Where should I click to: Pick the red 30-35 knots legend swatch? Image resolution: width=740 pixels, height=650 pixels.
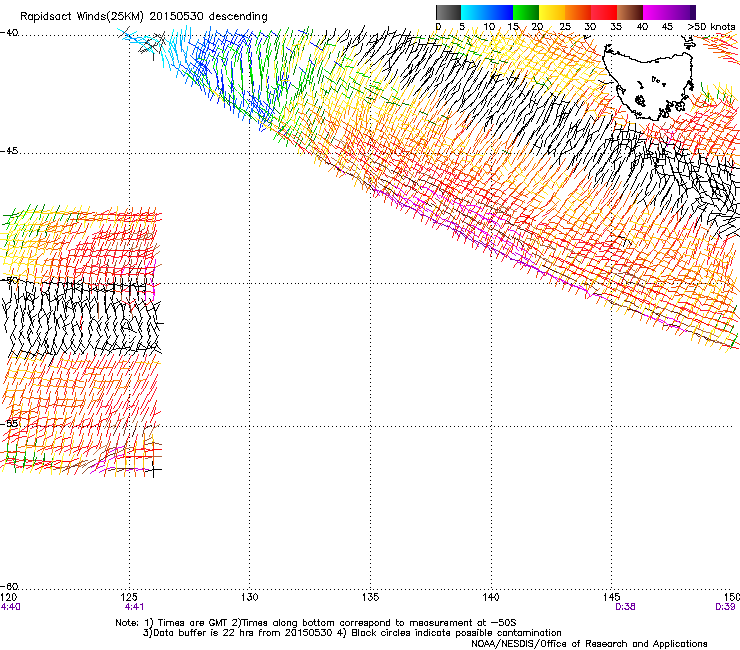coord(604,12)
